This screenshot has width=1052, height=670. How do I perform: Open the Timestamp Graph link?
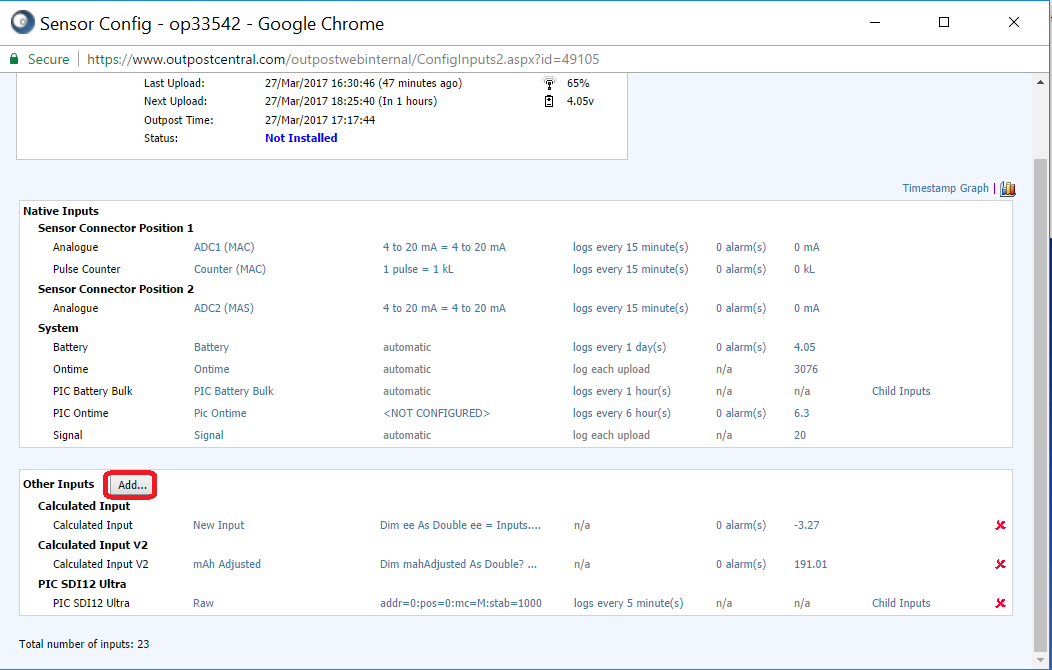(945, 188)
